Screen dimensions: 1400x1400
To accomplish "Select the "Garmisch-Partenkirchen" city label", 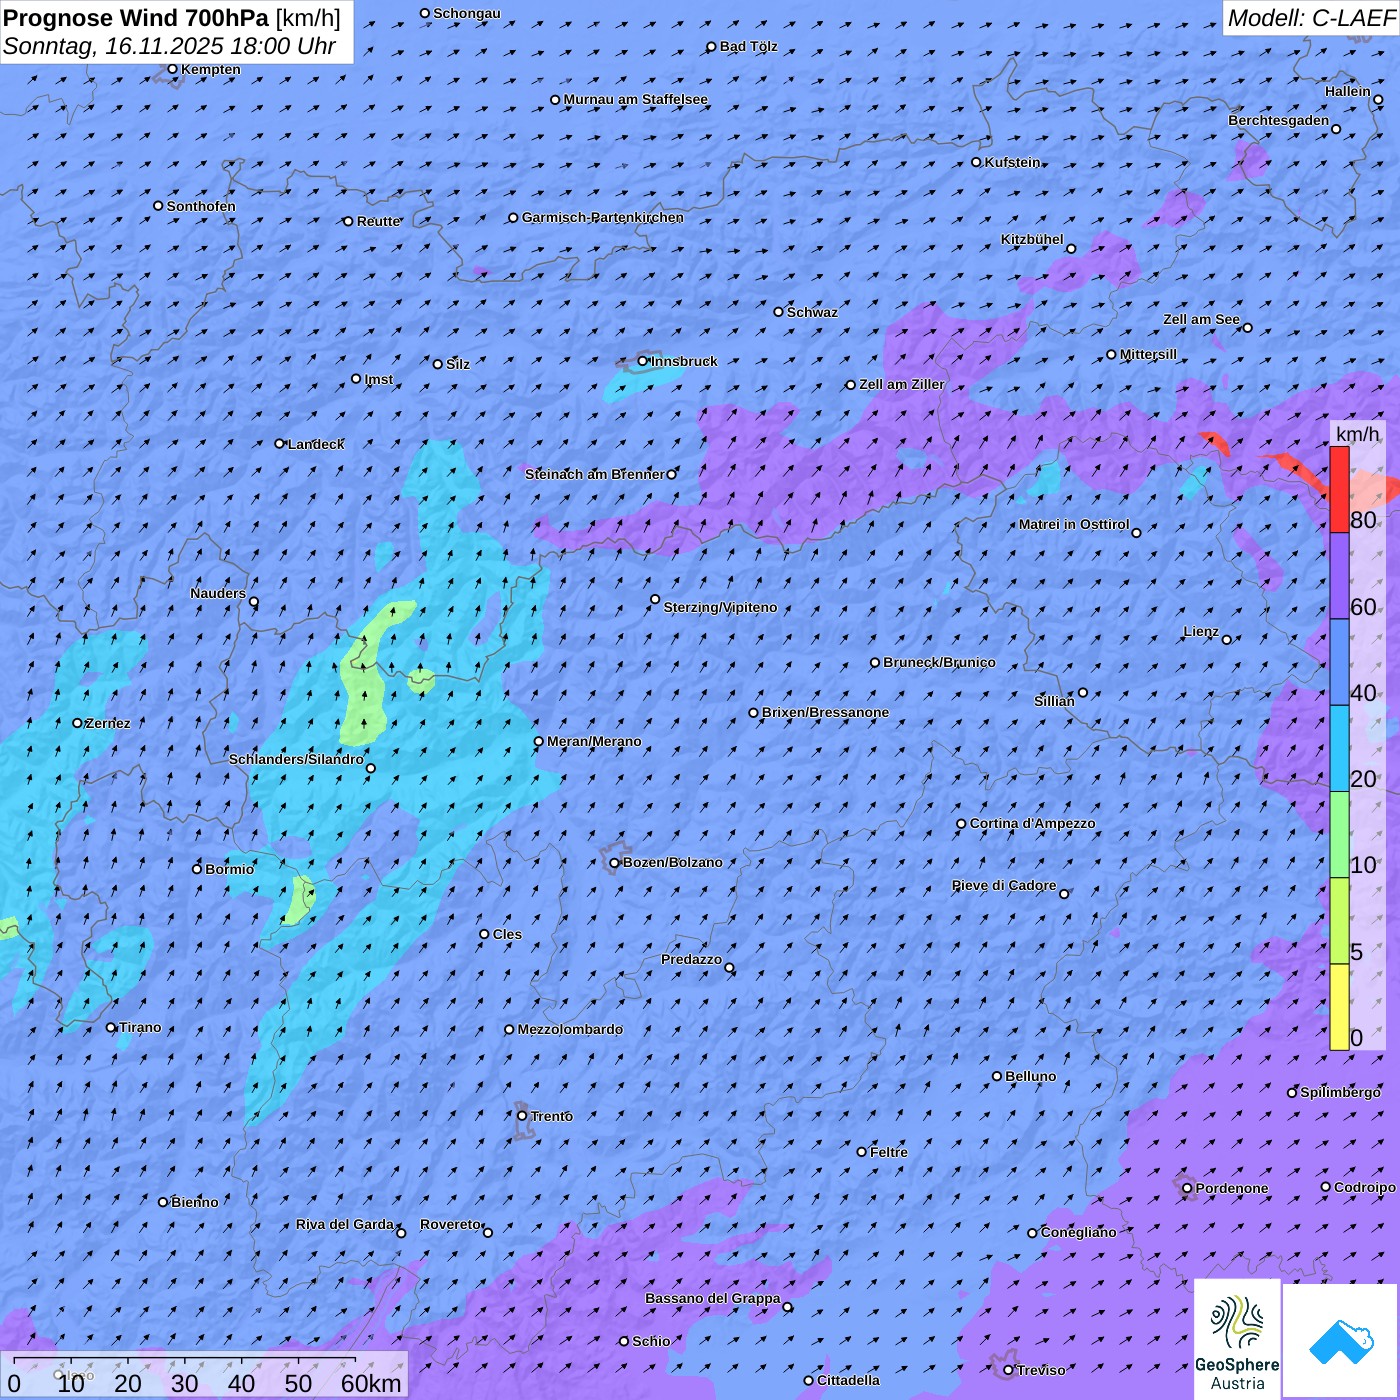I will pos(603,217).
